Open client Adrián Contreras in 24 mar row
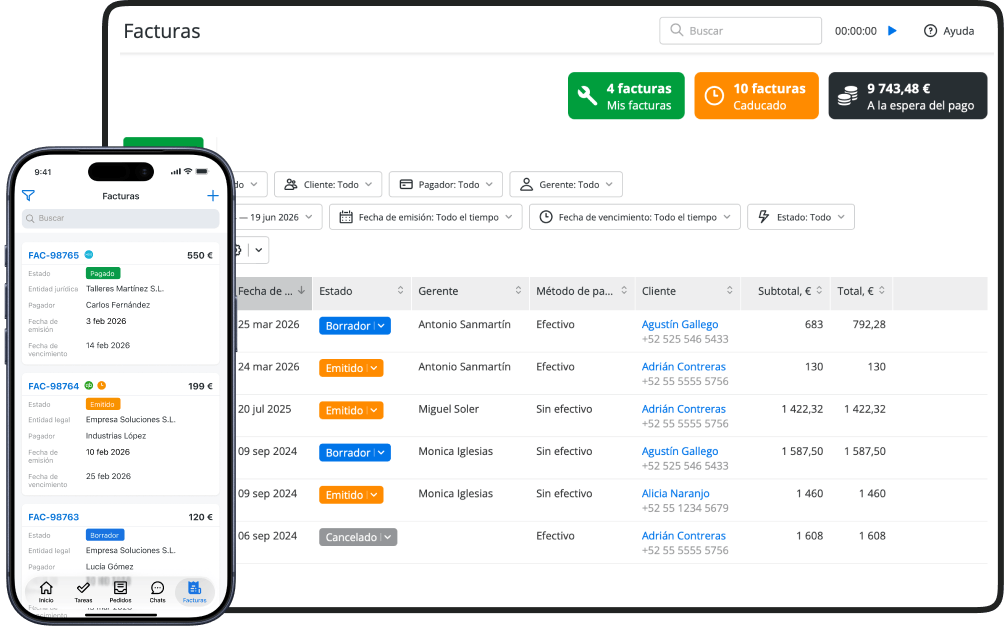The image size is (1004, 630). [x=683, y=367]
